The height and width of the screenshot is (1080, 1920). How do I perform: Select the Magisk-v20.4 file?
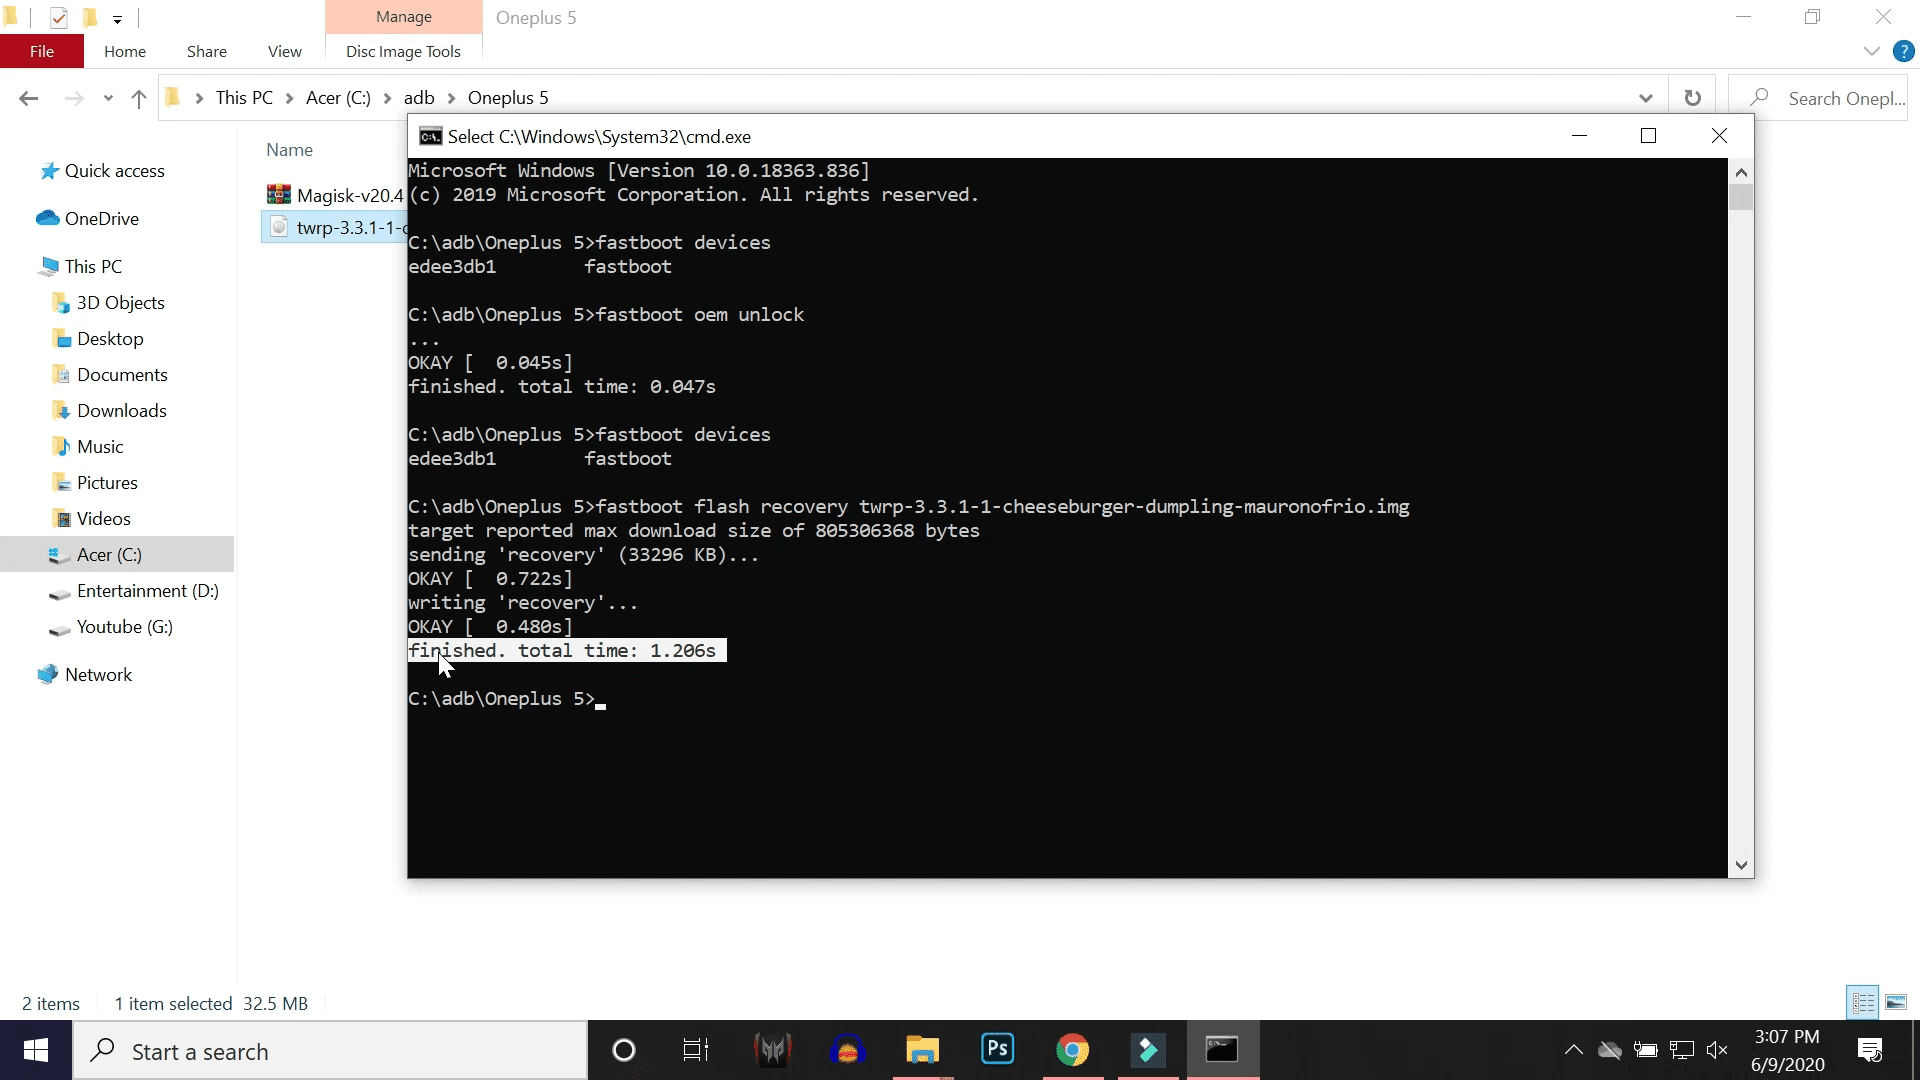(335, 195)
